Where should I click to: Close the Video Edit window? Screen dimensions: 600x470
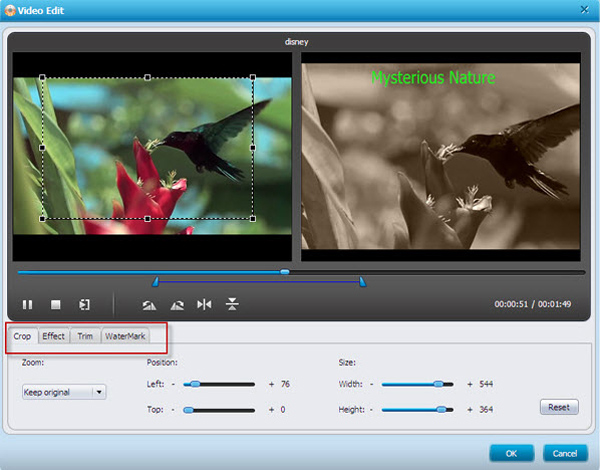tap(584, 10)
